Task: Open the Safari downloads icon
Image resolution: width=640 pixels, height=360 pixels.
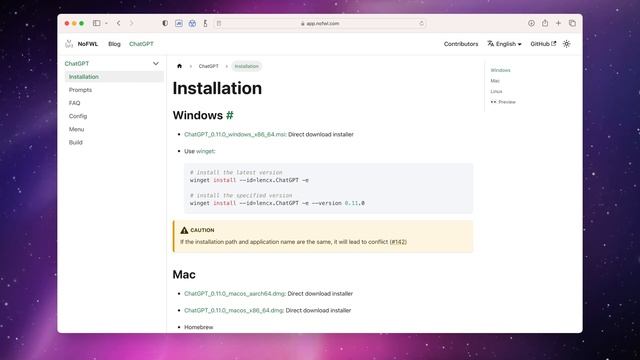Action: click(531, 23)
